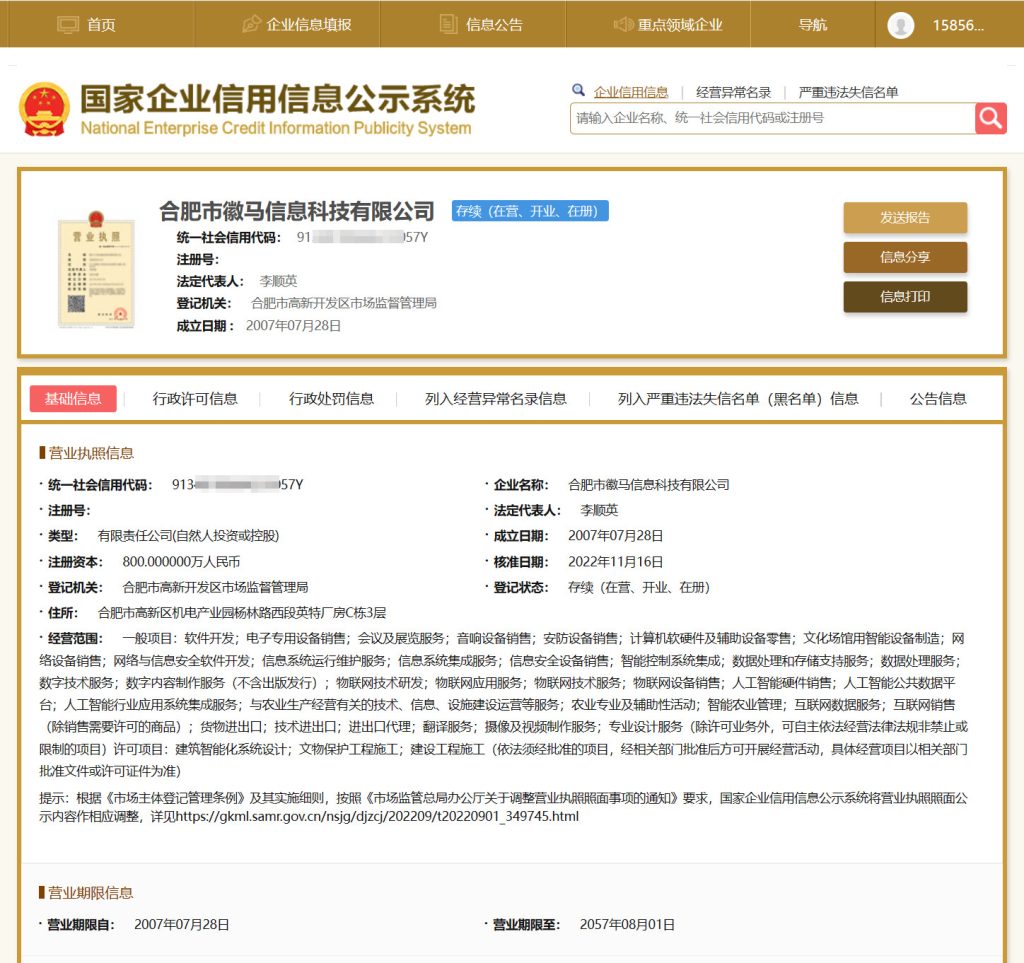This screenshot has height=963, width=1024.
Task: Click the red search magnifier button
Action: click(990, 118)
